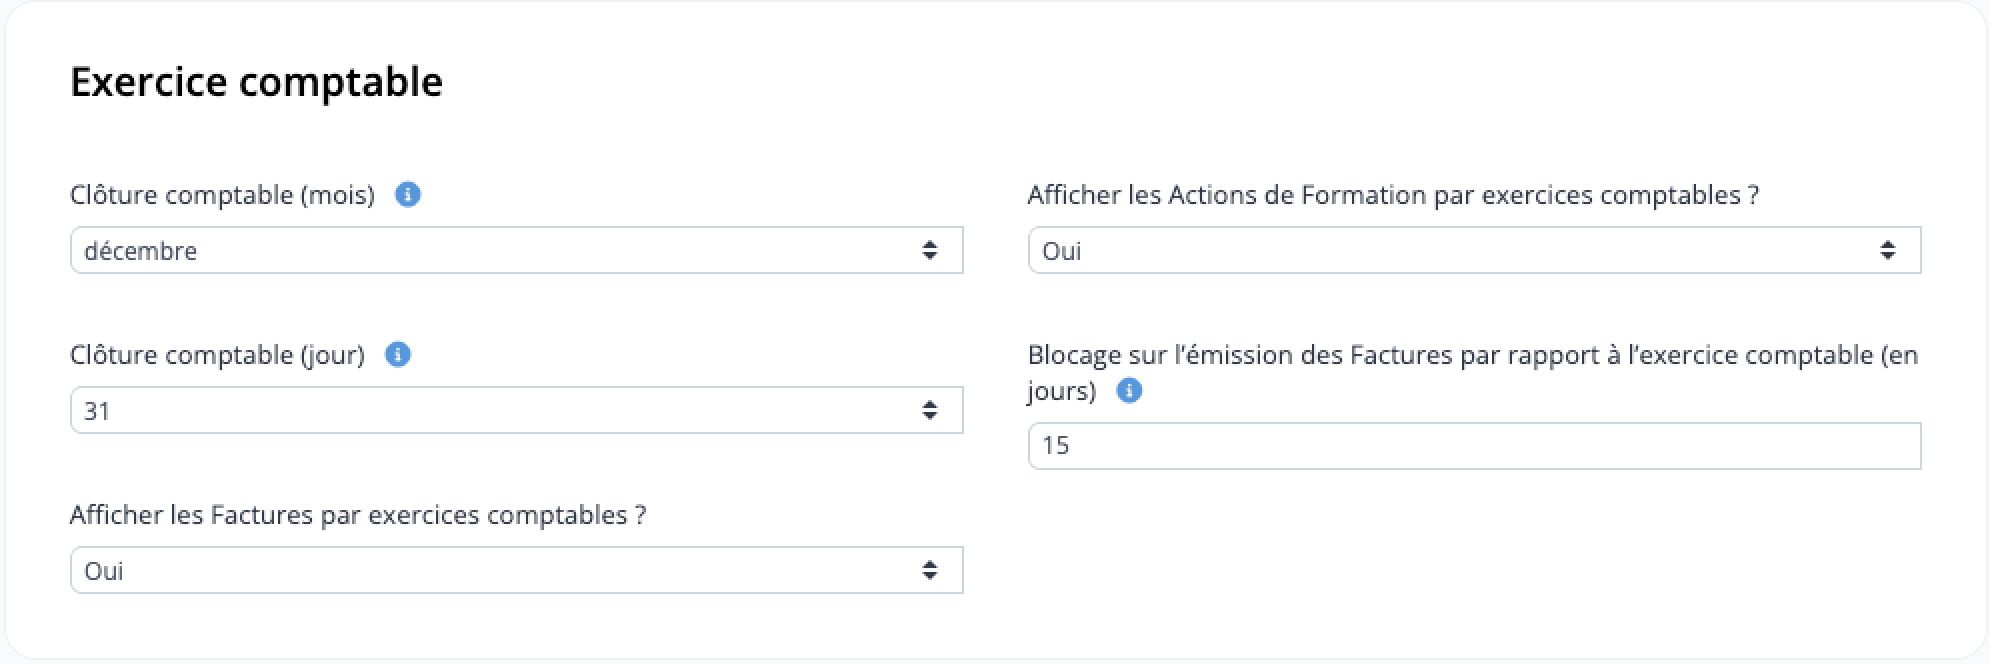This screenshot has height=664, width=1990.
Task: Click arrows on Factures par exercices selector
Action: [930, 570]
